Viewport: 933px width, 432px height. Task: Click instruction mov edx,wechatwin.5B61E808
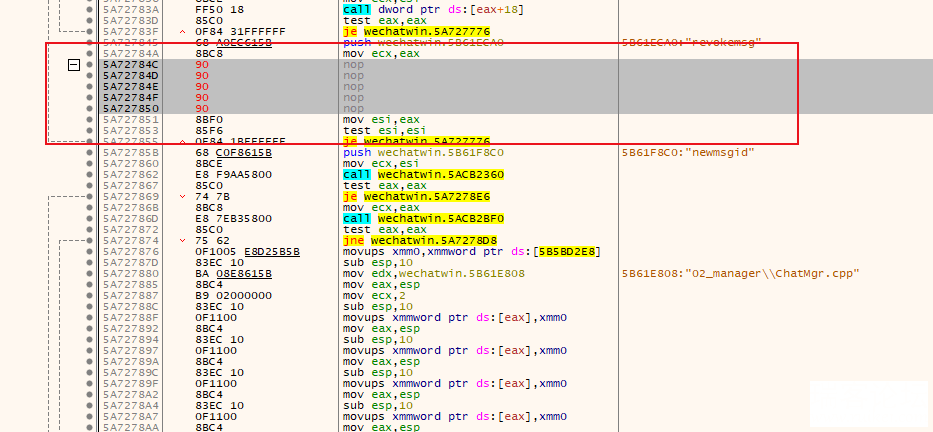point(434,274)
